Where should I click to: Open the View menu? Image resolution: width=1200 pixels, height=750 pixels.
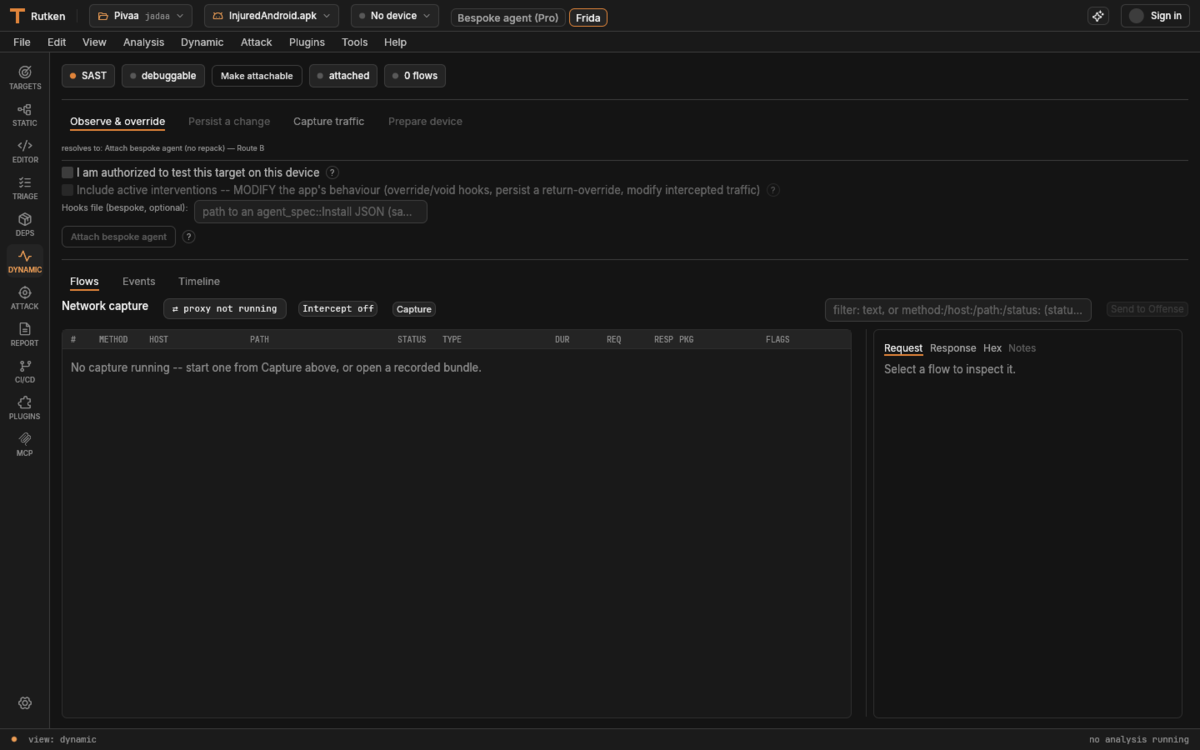(94, 42)
